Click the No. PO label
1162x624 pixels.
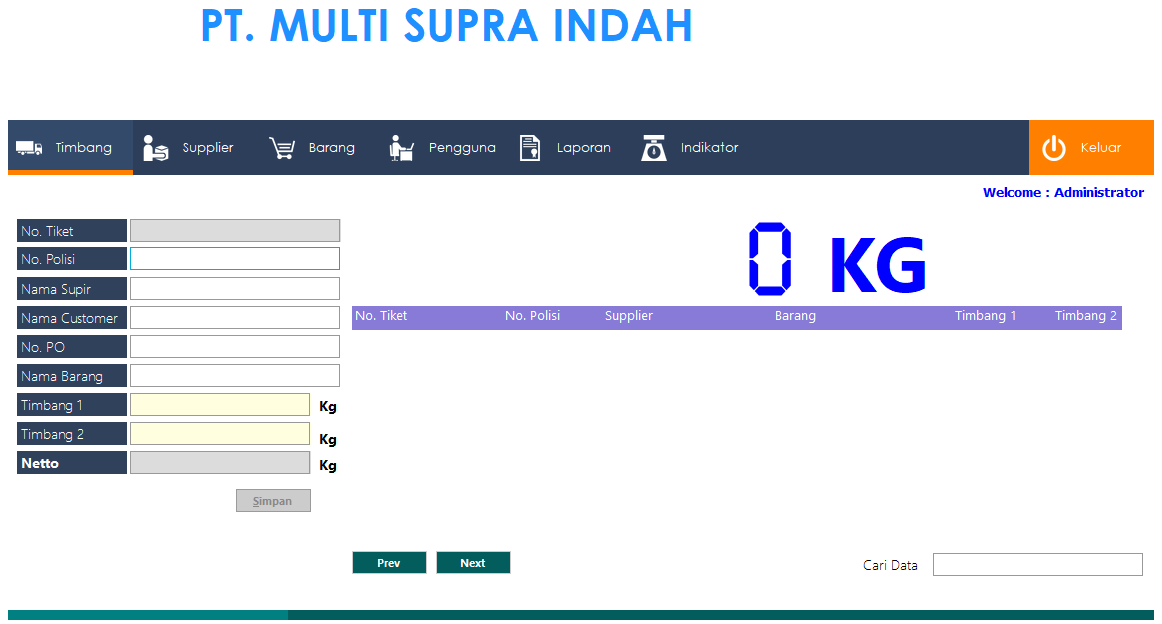tap(72, 347)
